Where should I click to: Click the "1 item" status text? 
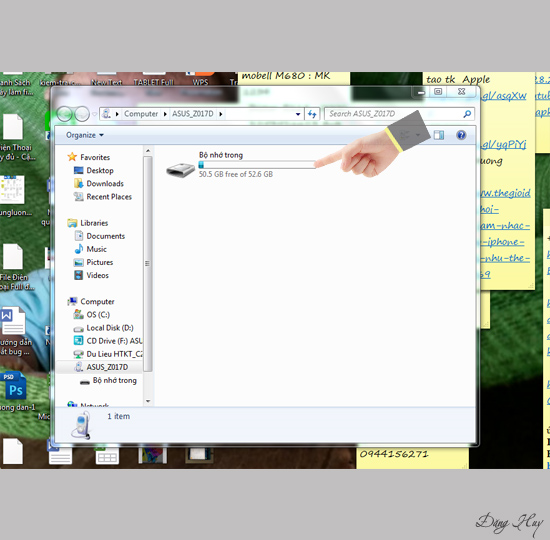coord(119,416)
